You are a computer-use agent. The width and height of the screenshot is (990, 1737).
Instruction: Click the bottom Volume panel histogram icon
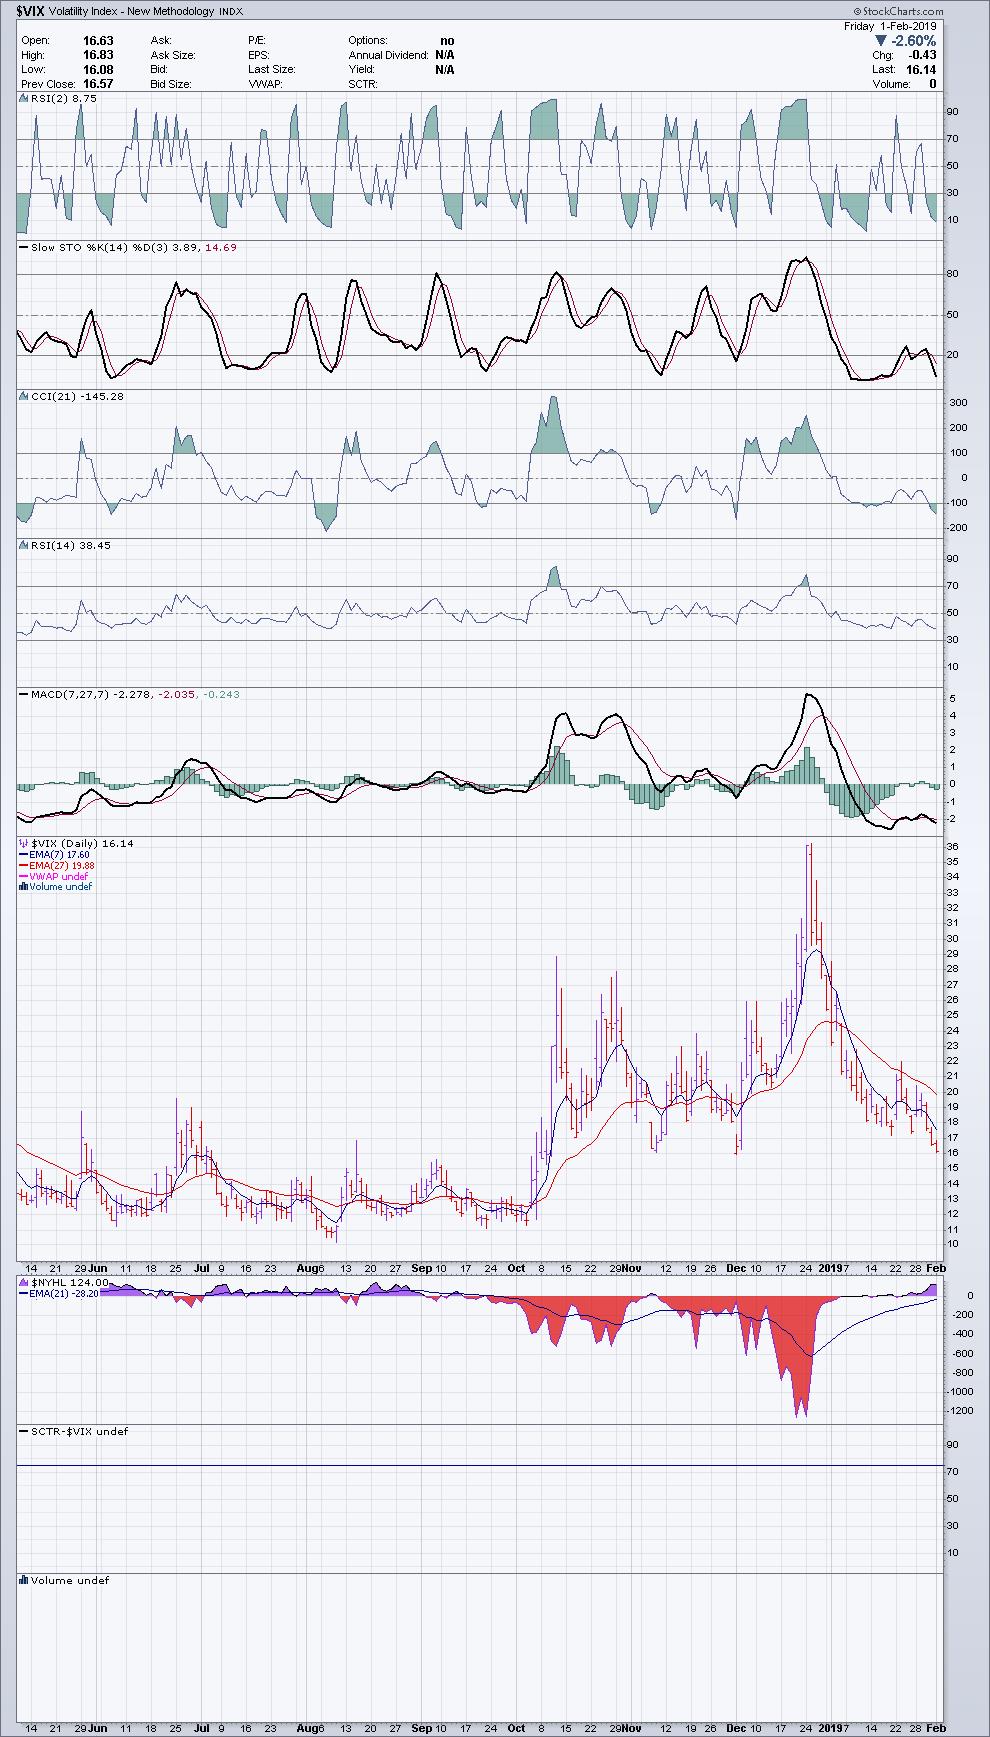coord(24,1581)
